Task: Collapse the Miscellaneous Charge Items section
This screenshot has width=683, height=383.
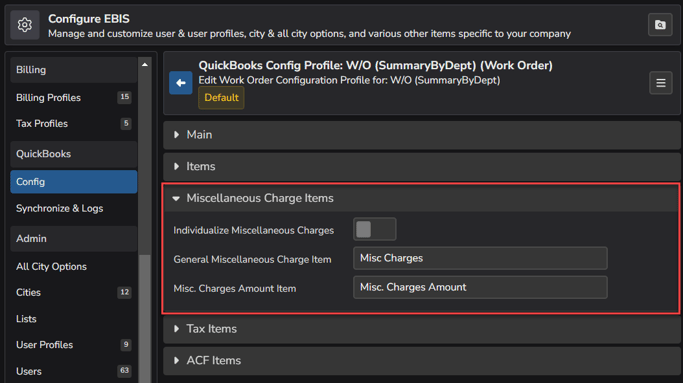Action: point(421,198)
